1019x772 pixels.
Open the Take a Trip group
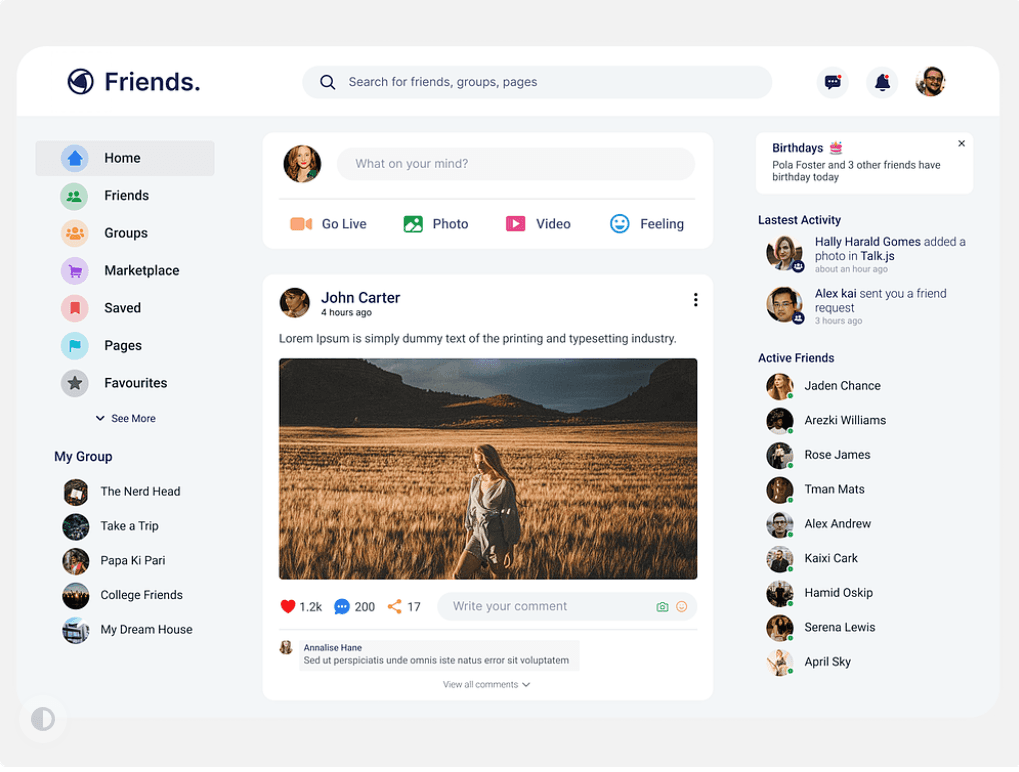tap(129, 526)
